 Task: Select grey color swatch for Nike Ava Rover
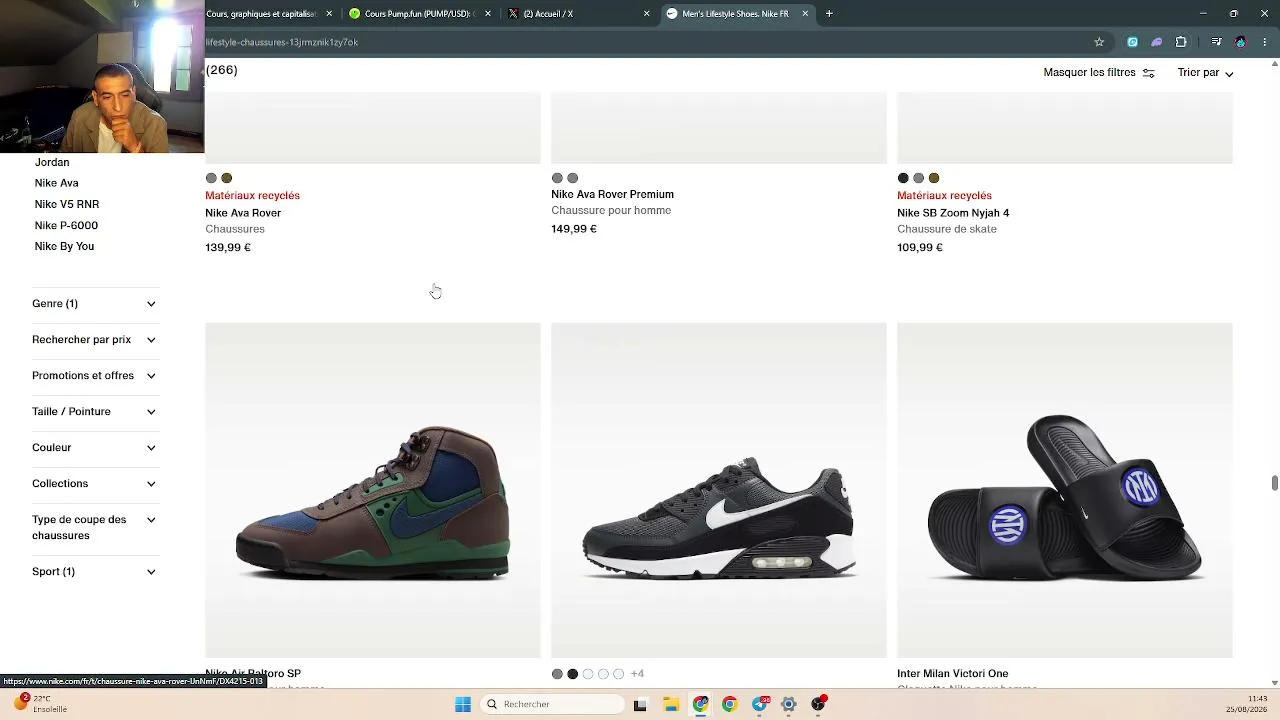click(211, 178)
